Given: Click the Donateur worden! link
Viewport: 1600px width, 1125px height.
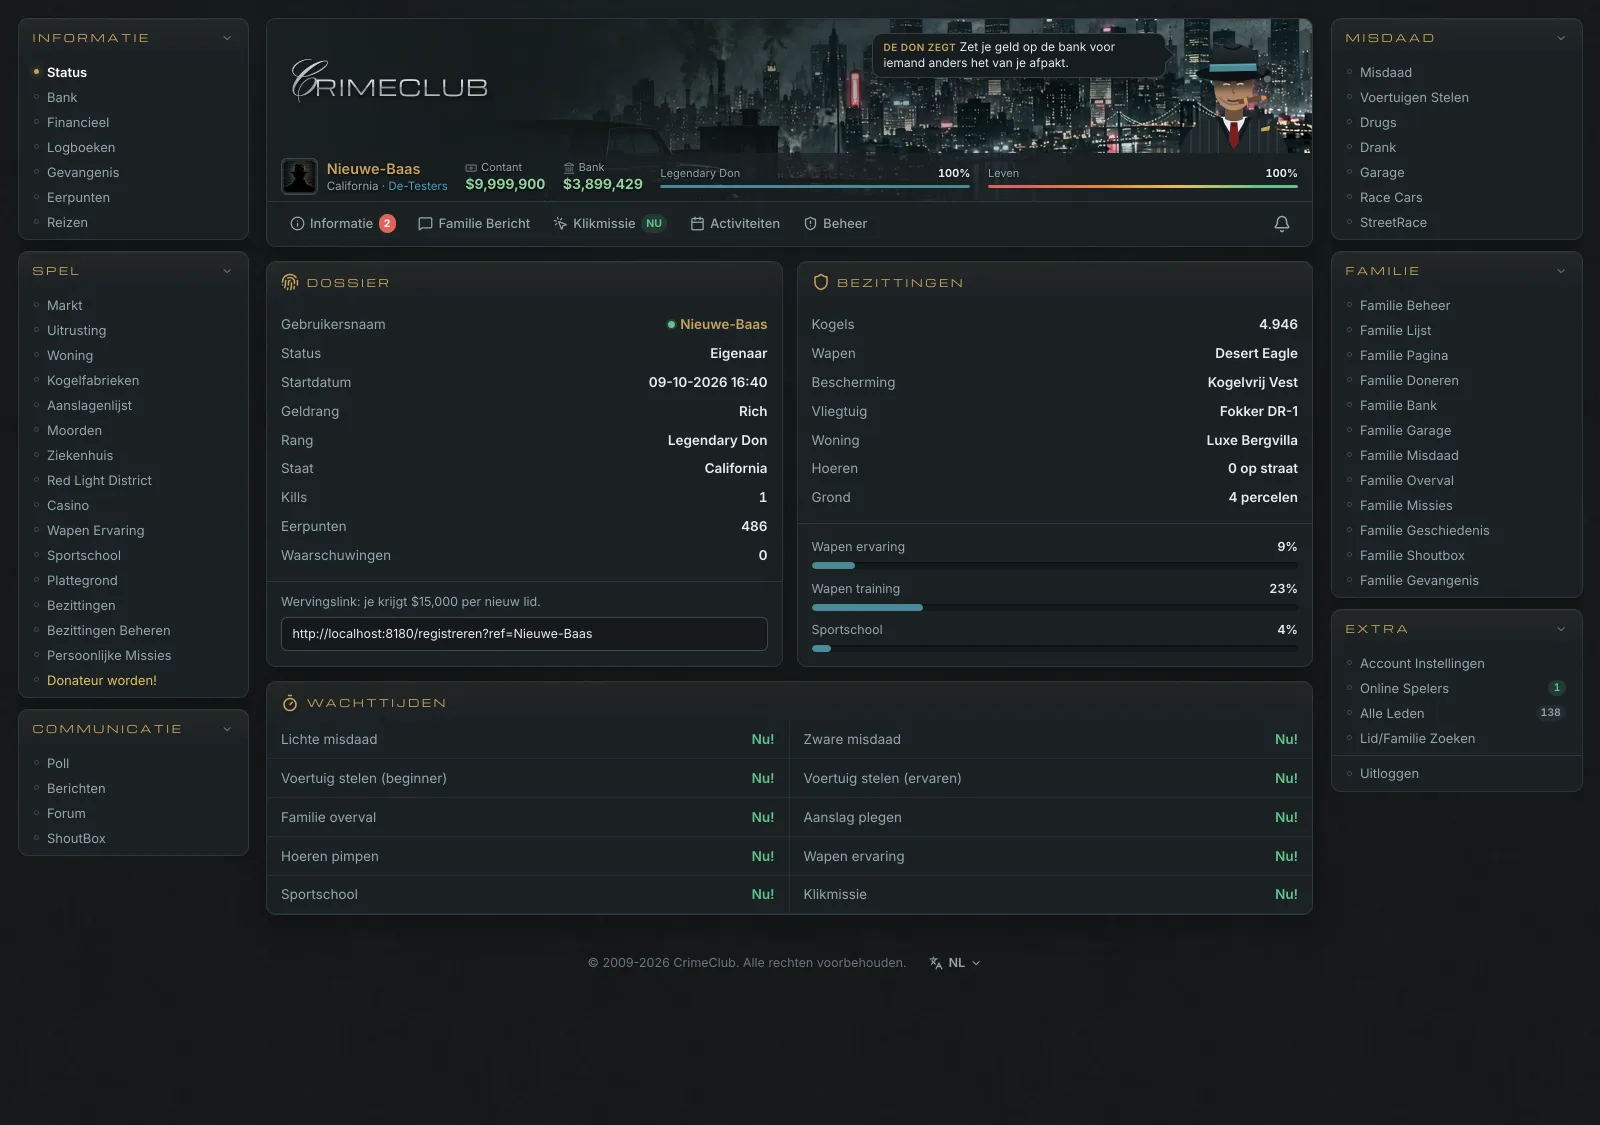Looking at the screenshot, I should click(x=102, y=681).
